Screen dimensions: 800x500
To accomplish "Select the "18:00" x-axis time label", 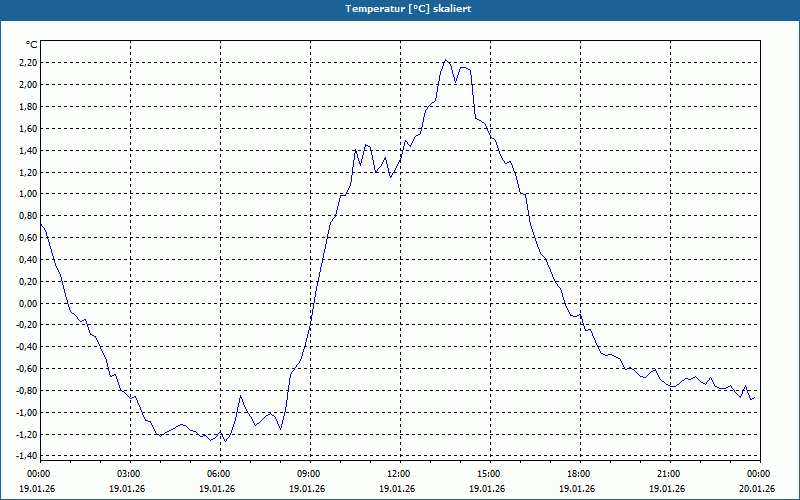I will click(x=580, y=474).
